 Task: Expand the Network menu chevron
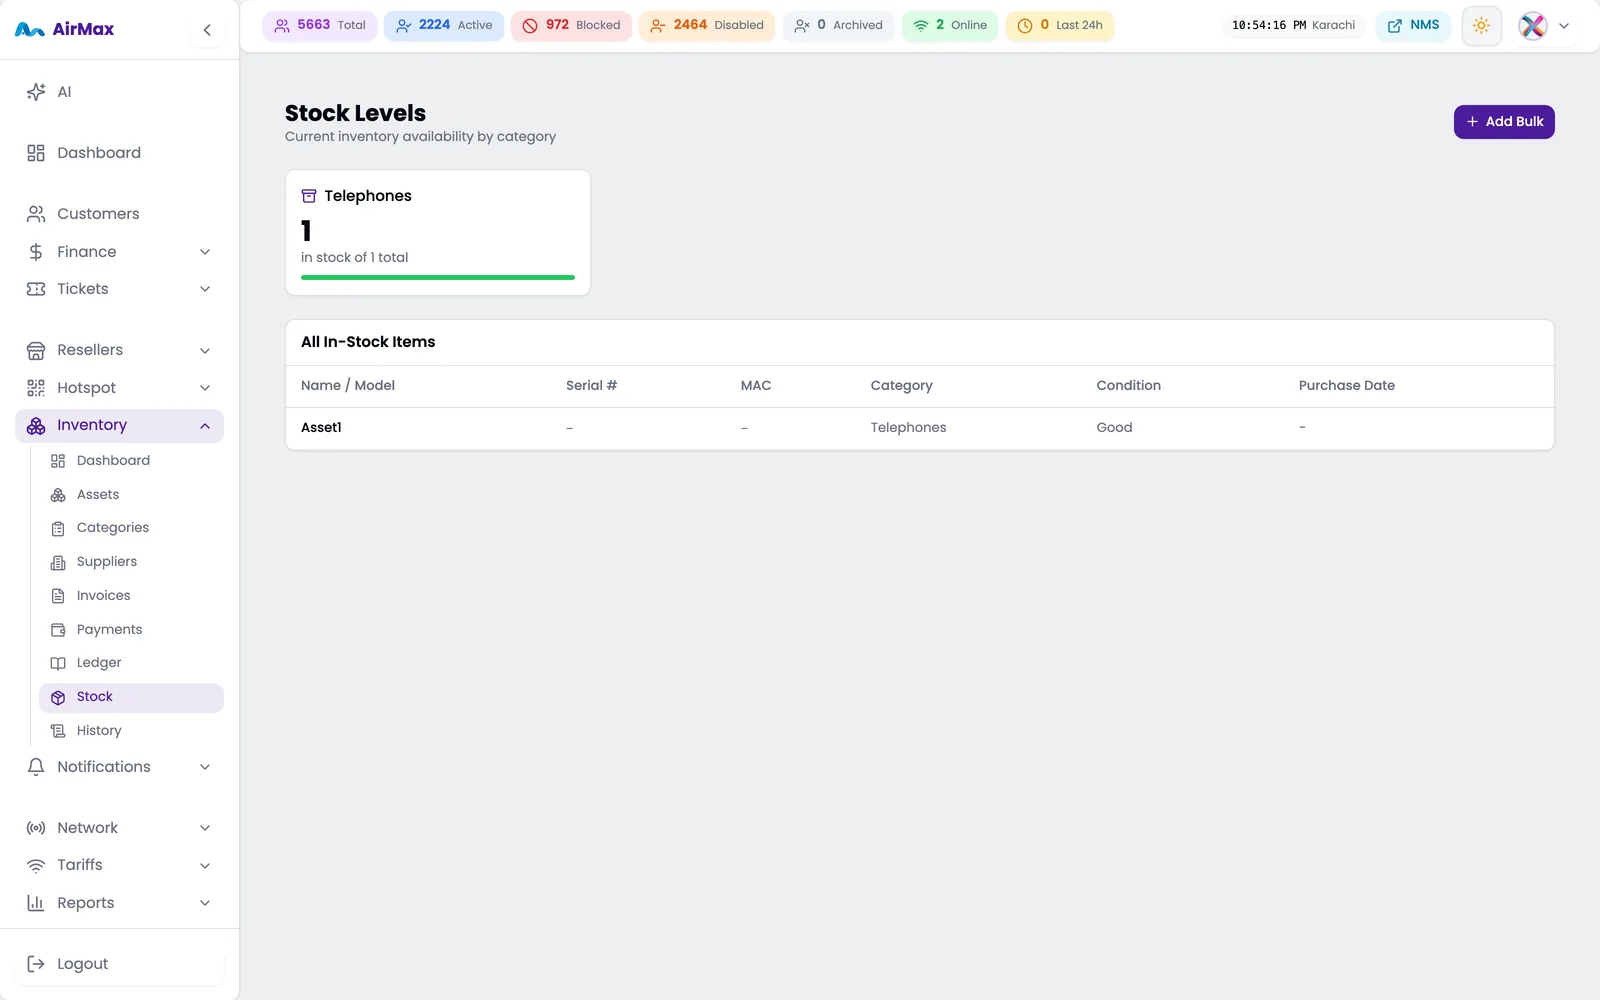(205, 828)
